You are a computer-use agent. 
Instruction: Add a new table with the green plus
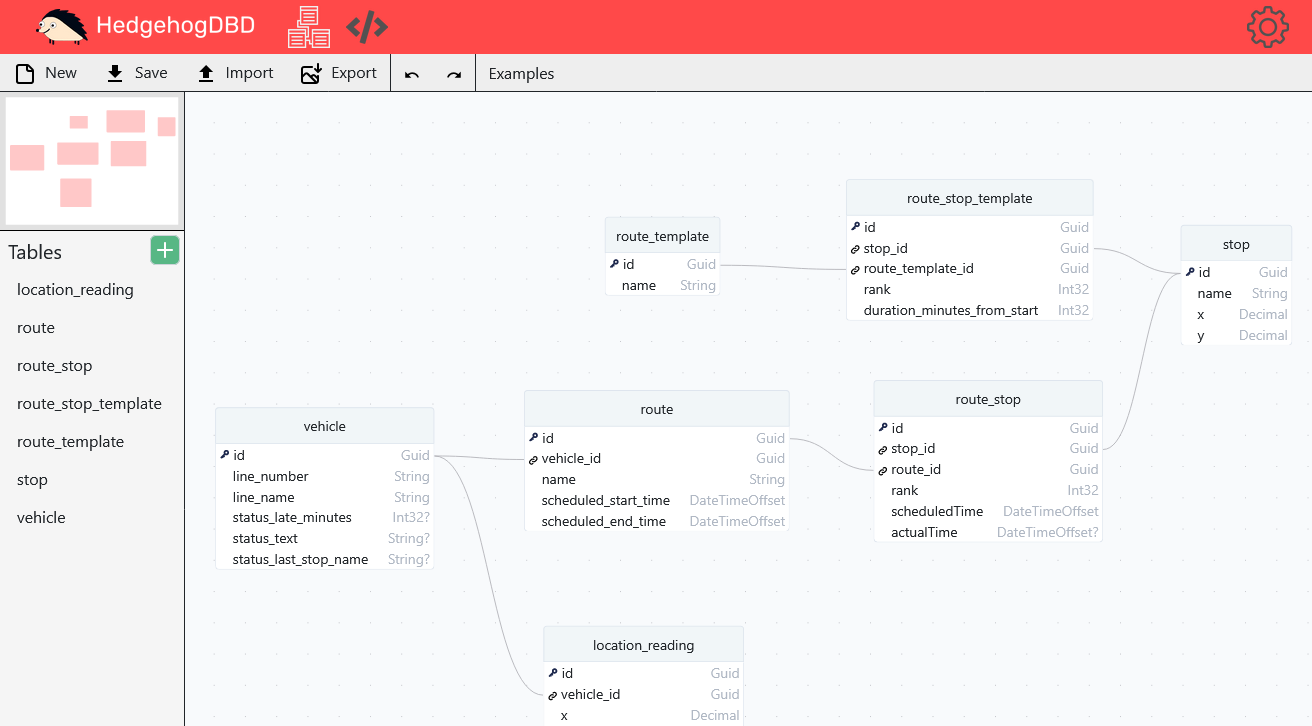pyautogui.click(x=165, y=250)
